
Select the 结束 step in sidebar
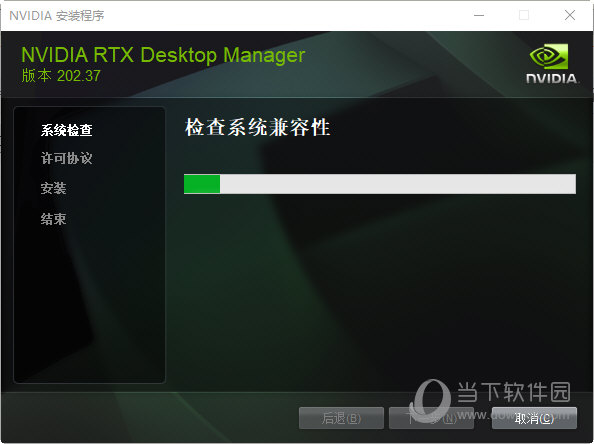pyautogui.click(x=53, y=219)
